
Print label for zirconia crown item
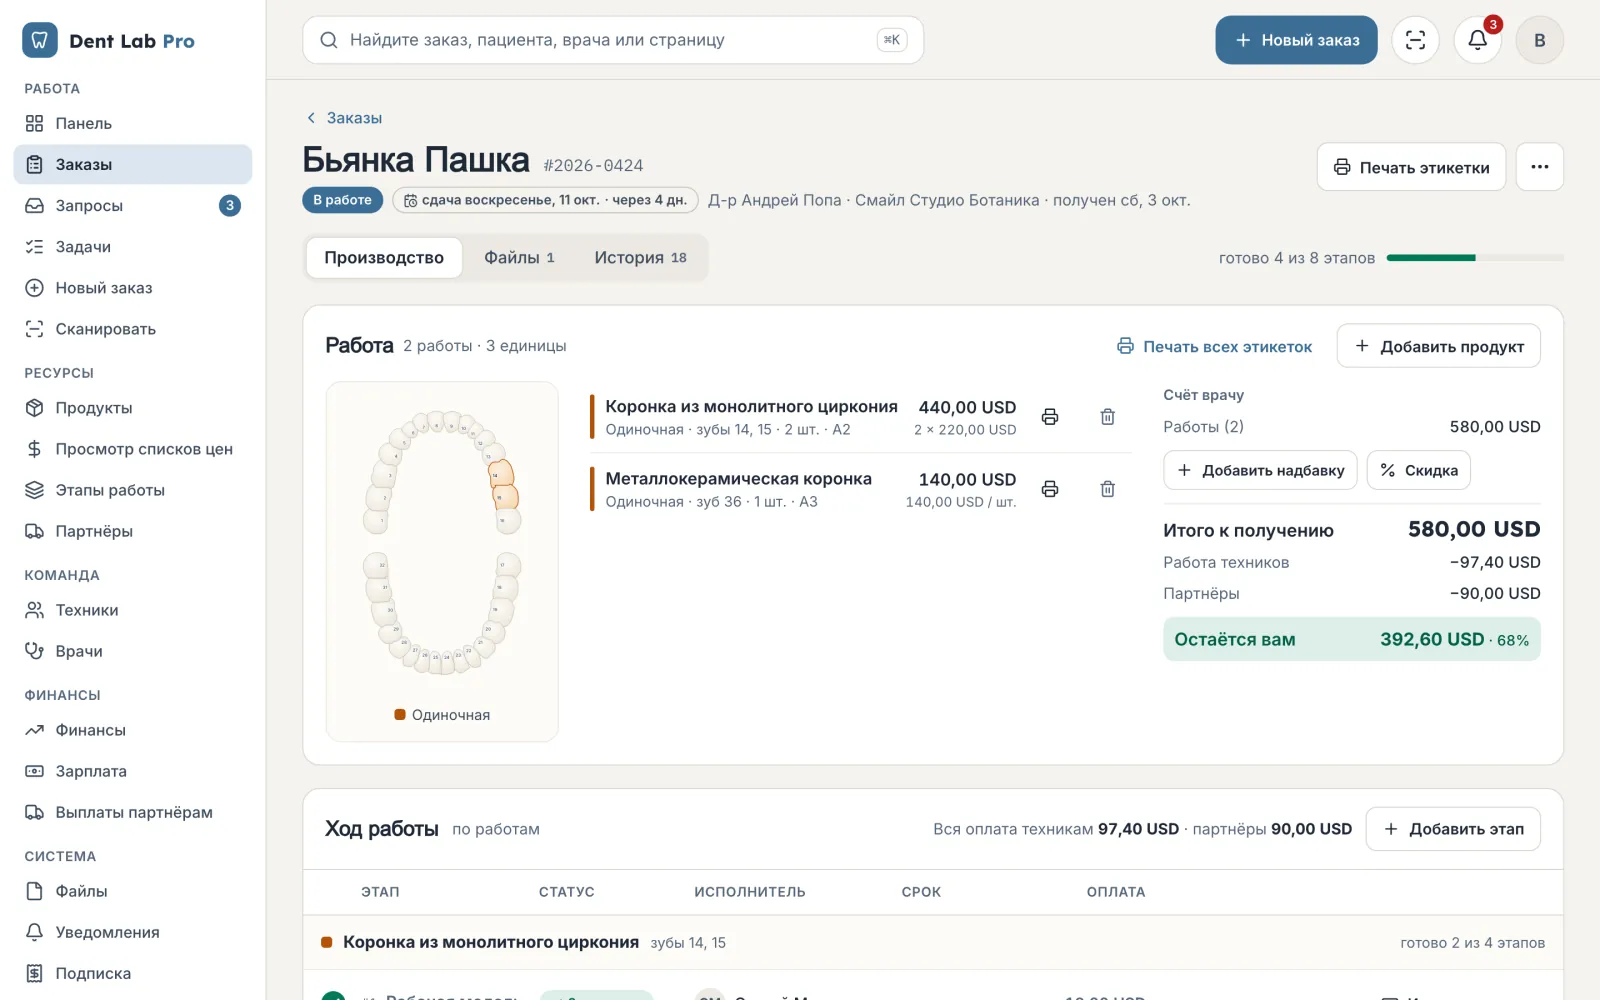(1050, 417)
